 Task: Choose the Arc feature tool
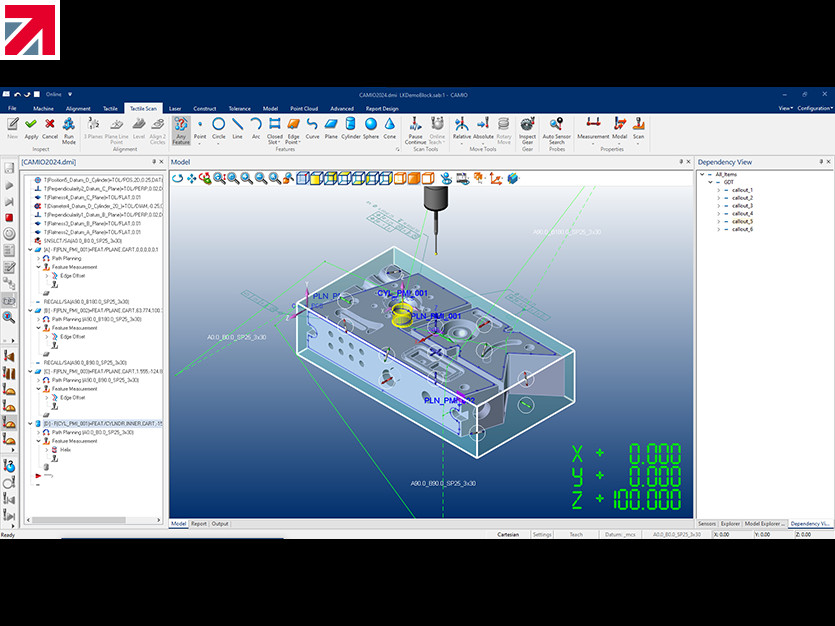point(256,128)
